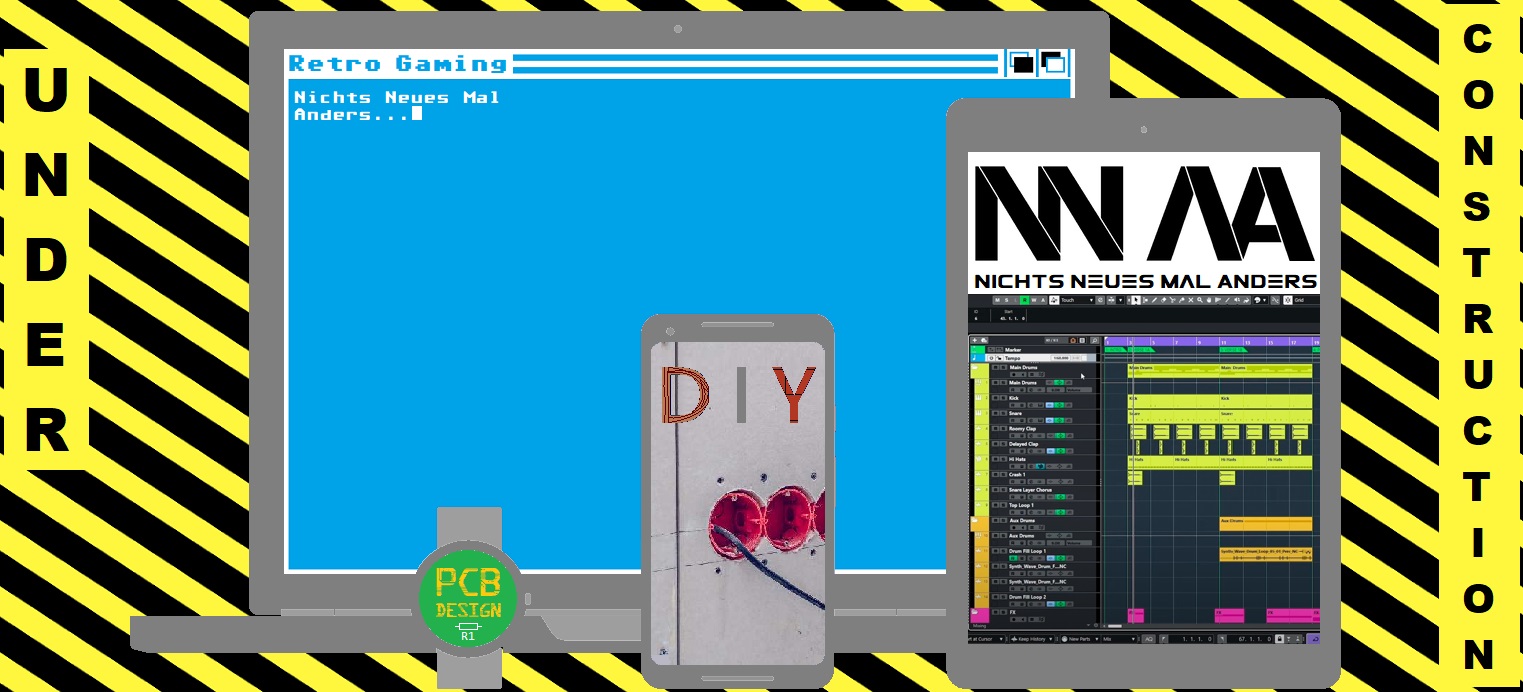Screen dimensions: 1523x692
Task: Toggle the green global Read automation button
Action: point(1024,300)
